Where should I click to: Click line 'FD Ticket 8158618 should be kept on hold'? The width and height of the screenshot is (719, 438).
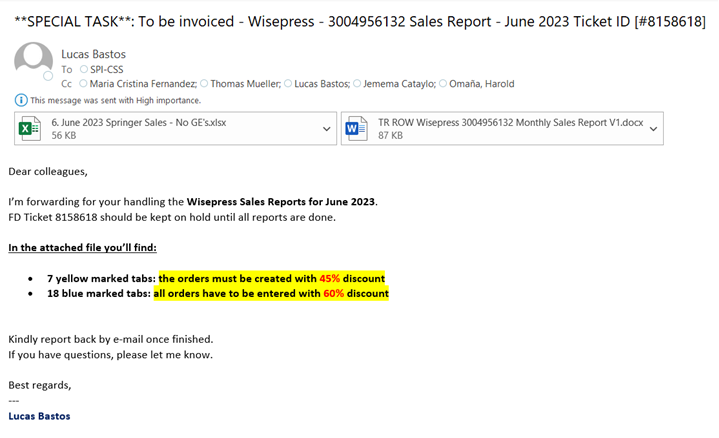(x=172, y=217)
